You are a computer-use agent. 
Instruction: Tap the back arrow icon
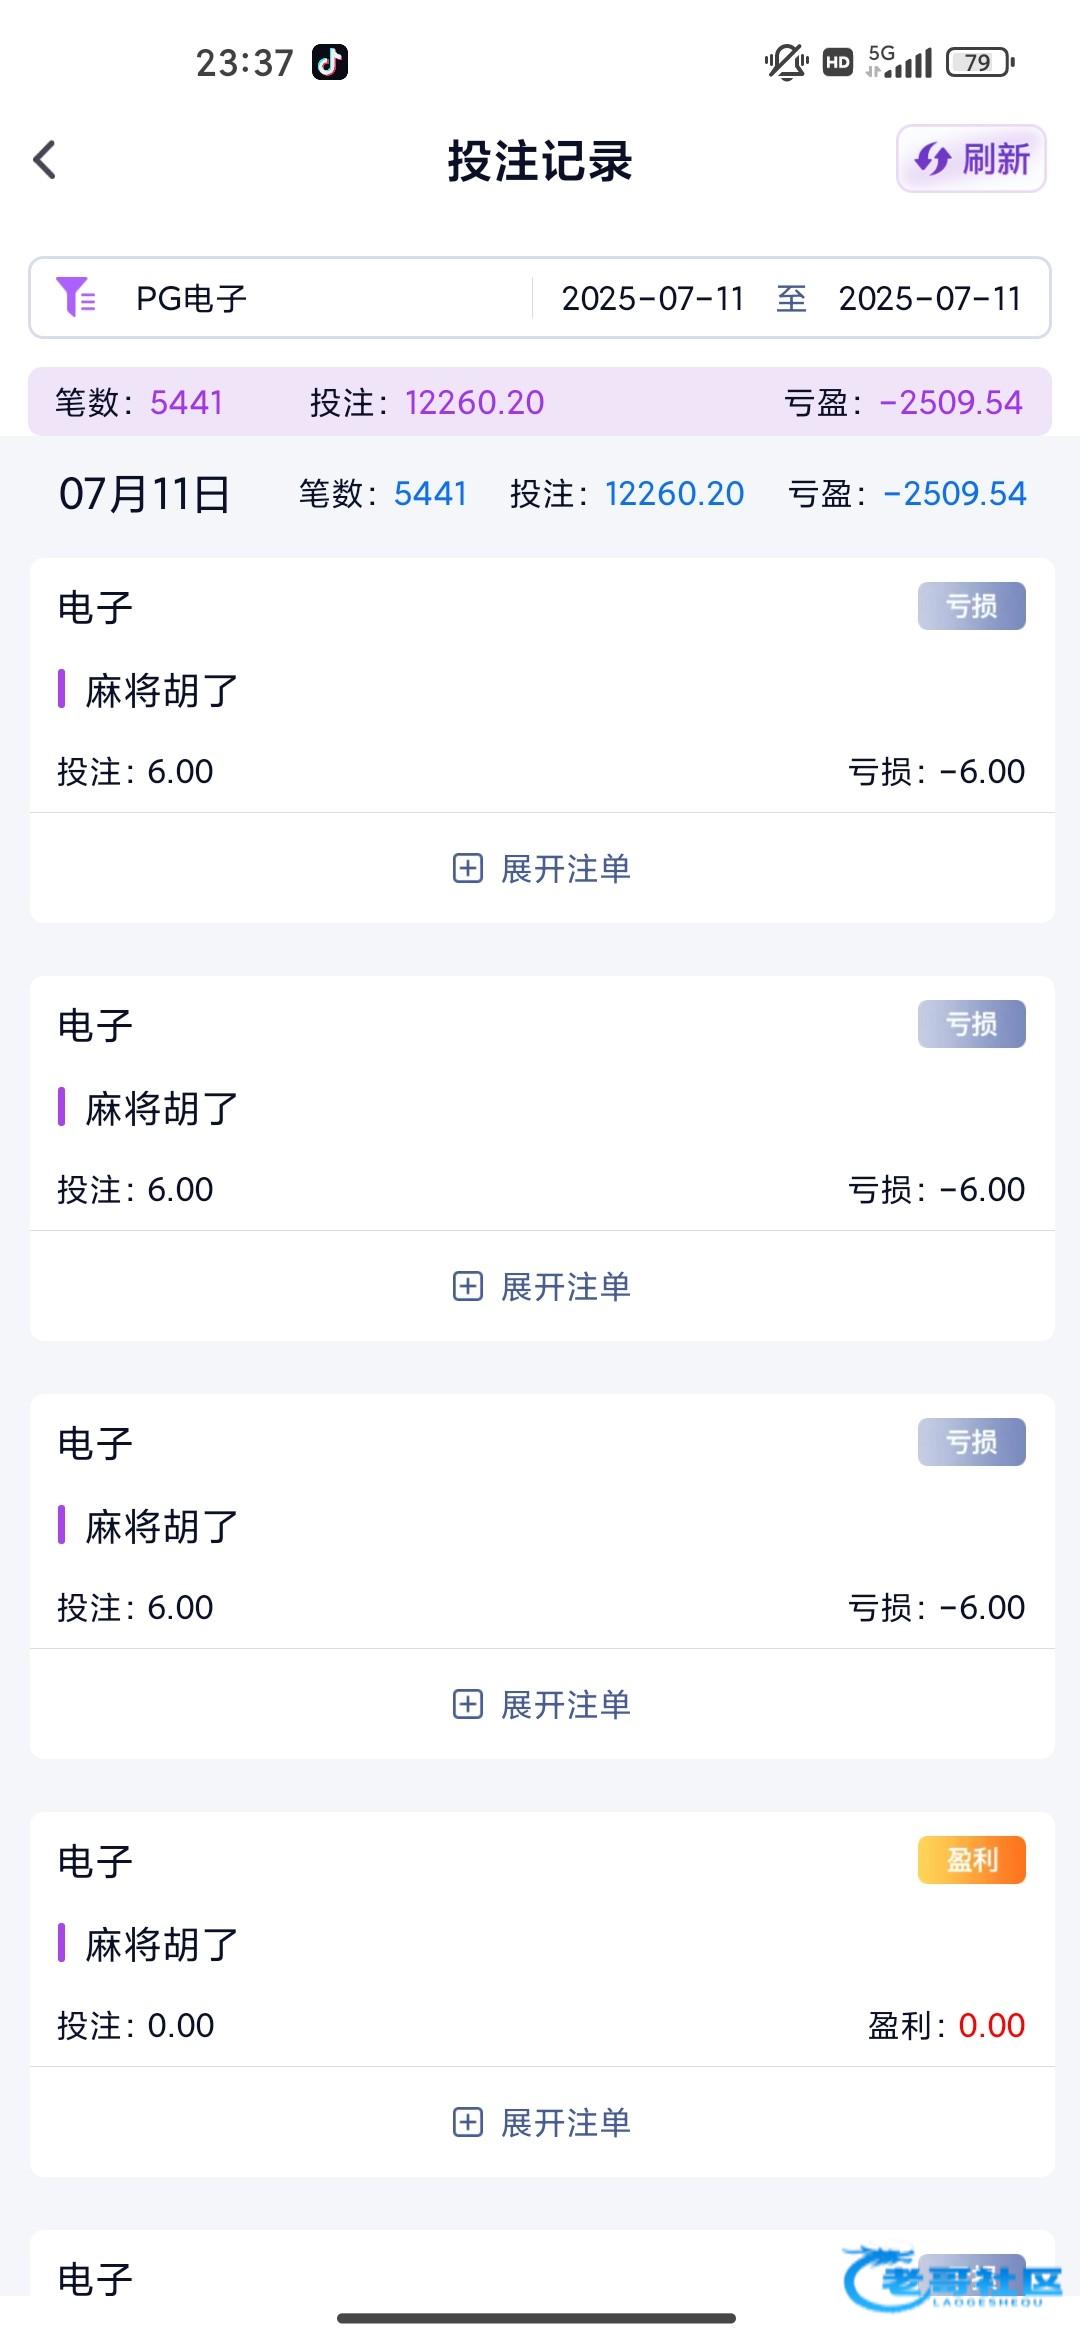(45, 160)
